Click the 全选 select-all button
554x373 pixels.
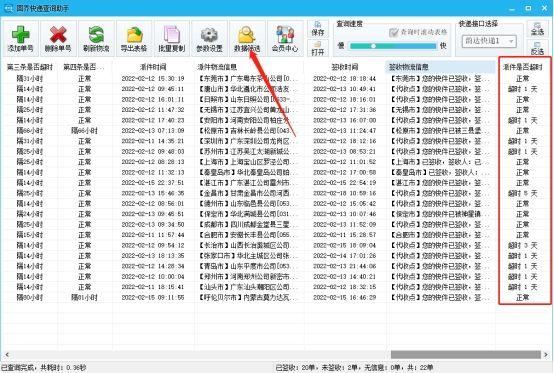tap(537, 29)
